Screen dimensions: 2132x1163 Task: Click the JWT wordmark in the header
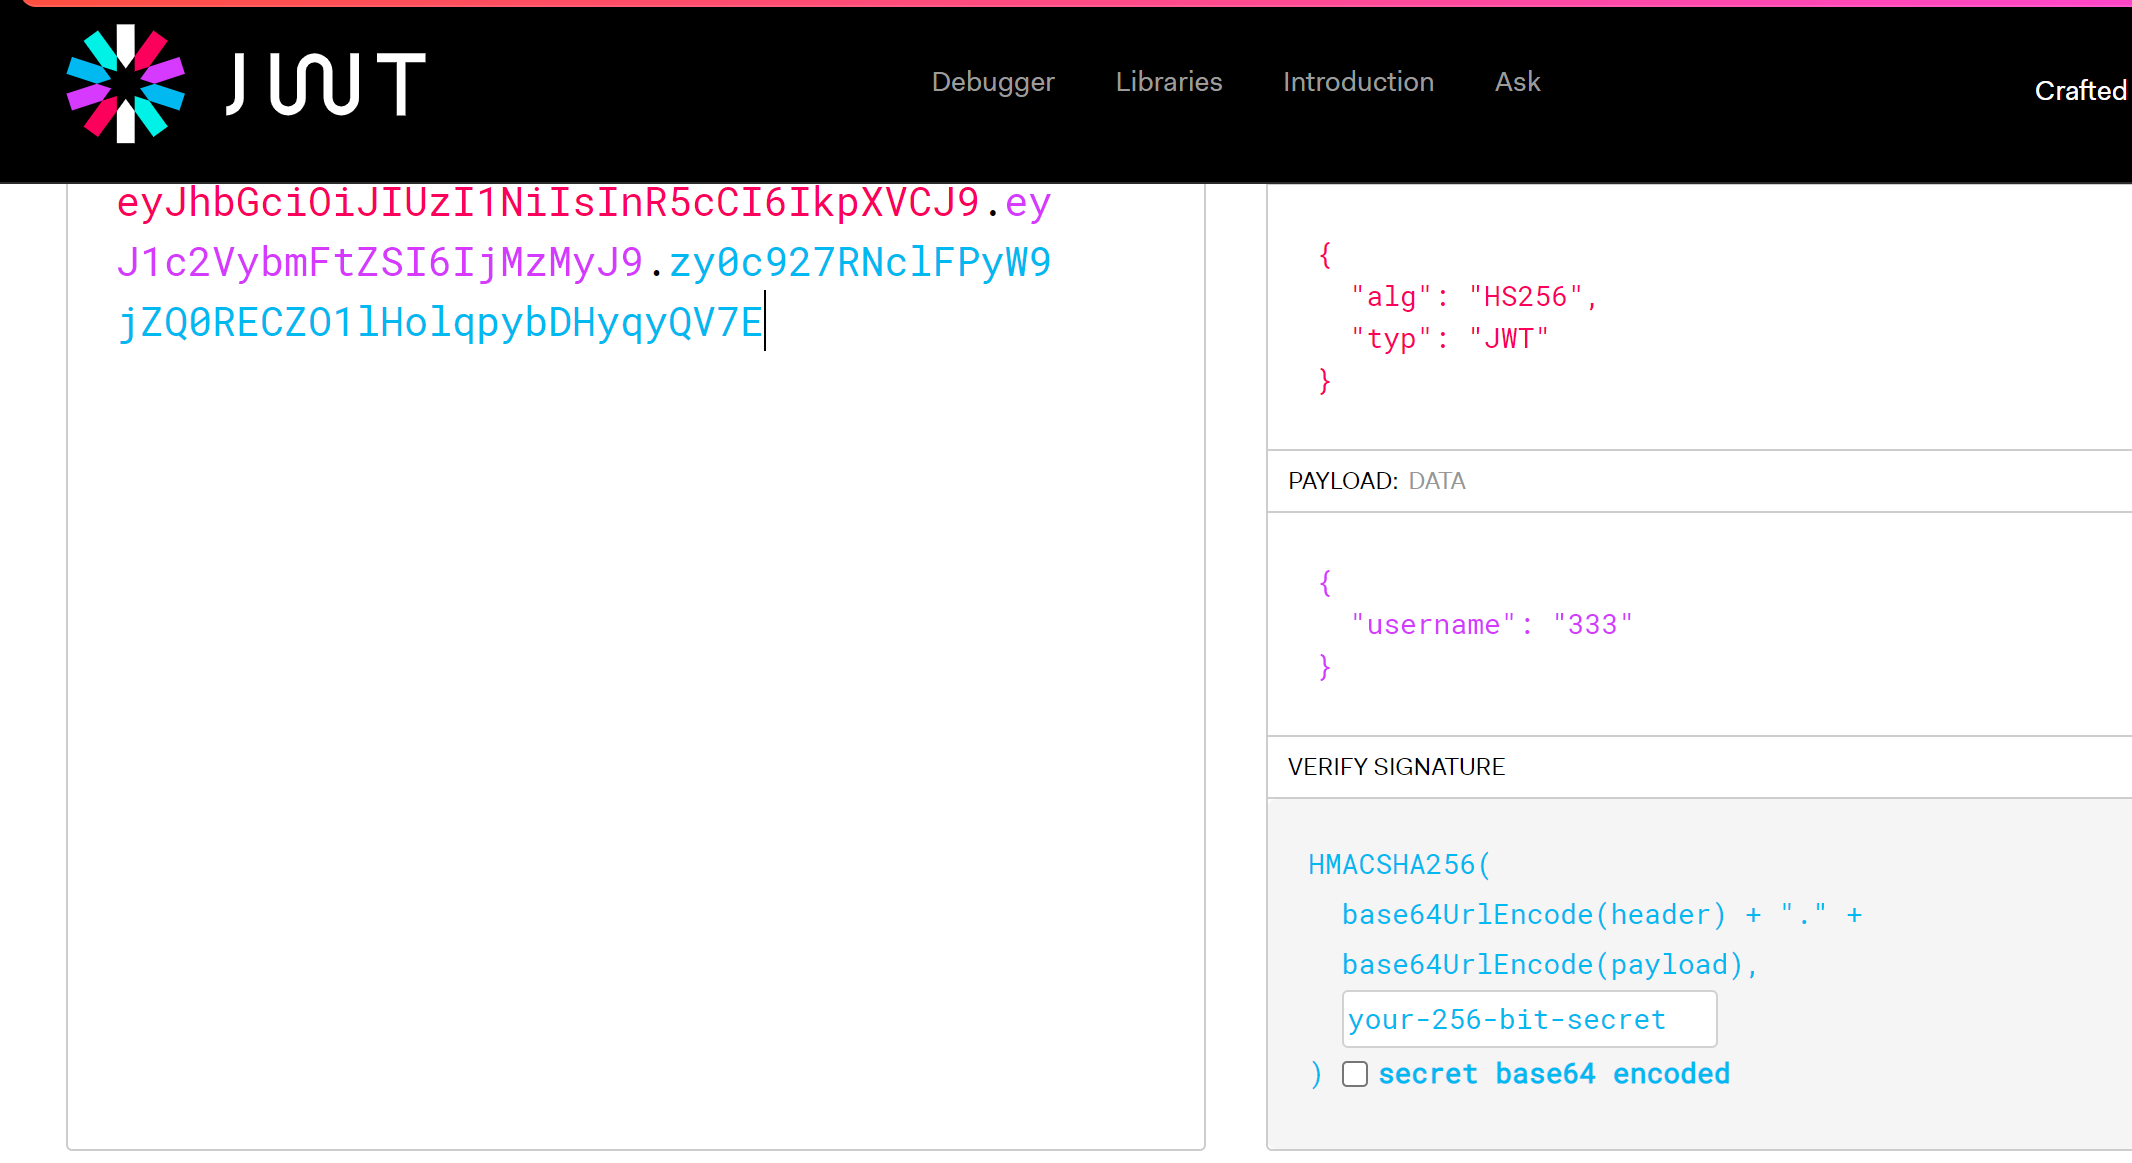coord(326,84)
